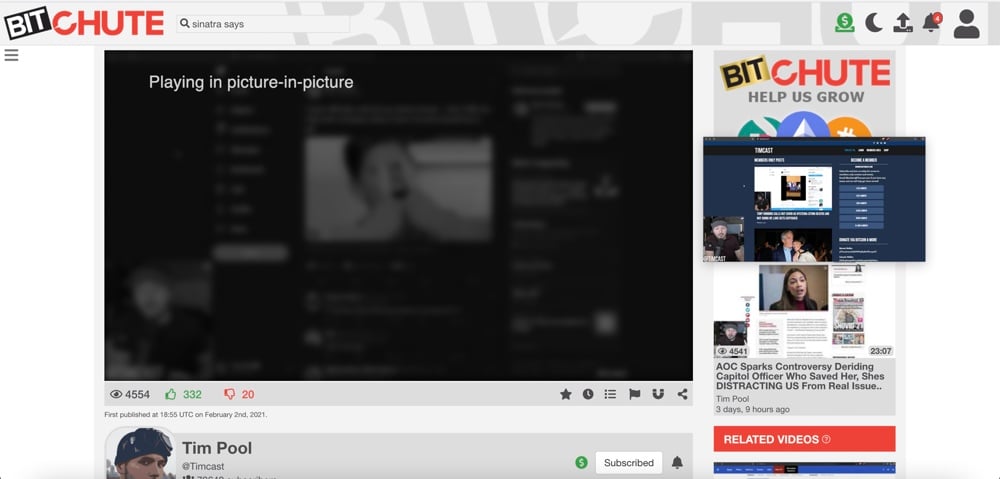The height and width of the screenshot is (479, 1000).
Task: Click the view count eye icon
Action: 116,394
